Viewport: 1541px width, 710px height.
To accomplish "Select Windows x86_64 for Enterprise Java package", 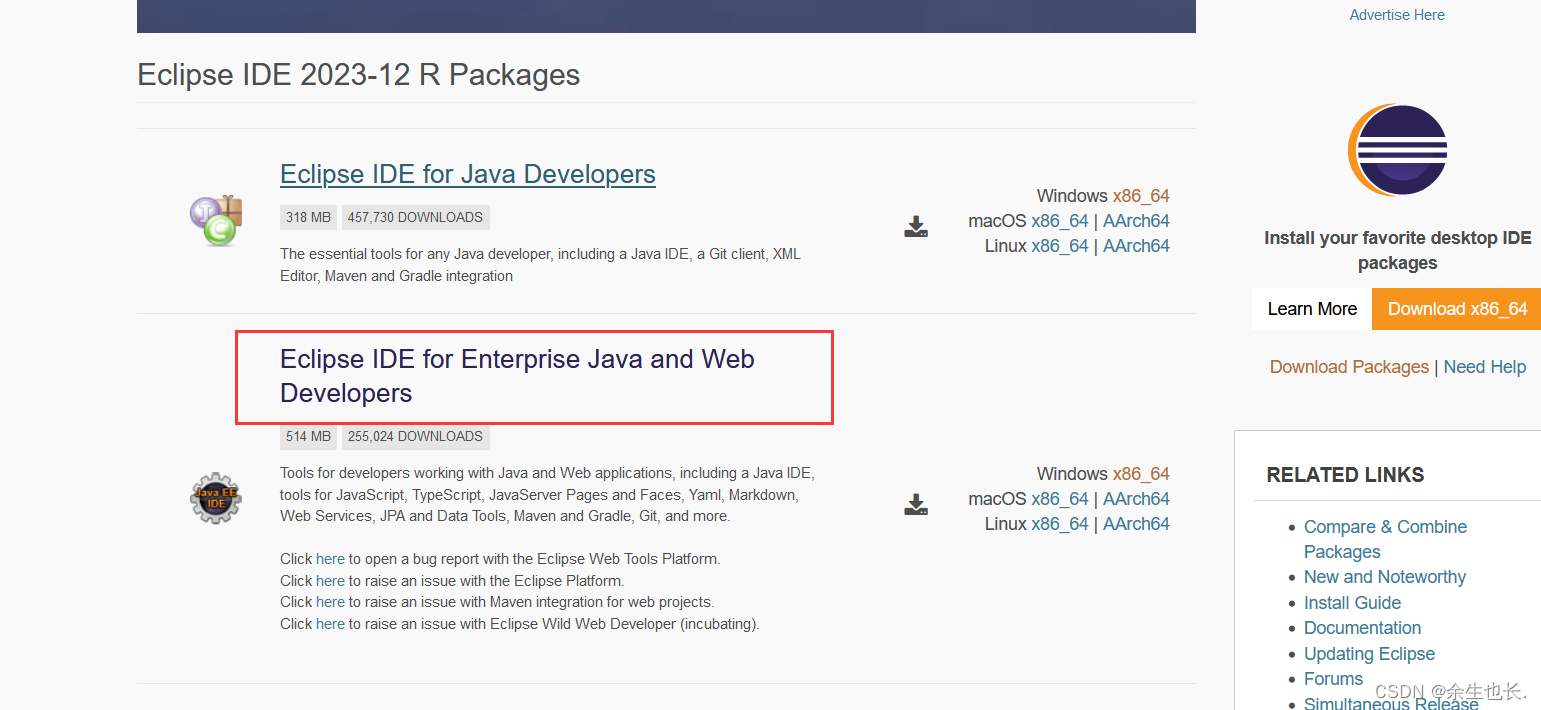I will click(x=1141, y=474).
